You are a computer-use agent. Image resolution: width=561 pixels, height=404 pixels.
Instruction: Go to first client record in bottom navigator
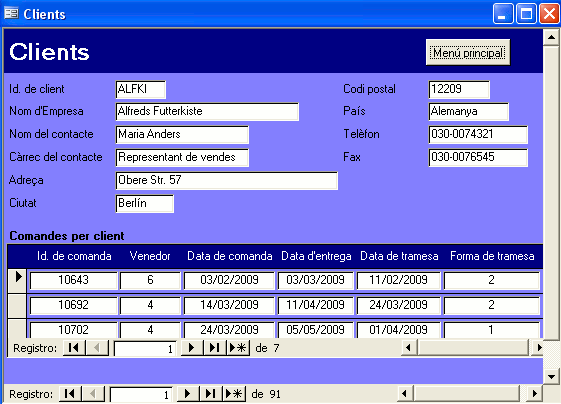pyautogui.click(x=70, y=394)
